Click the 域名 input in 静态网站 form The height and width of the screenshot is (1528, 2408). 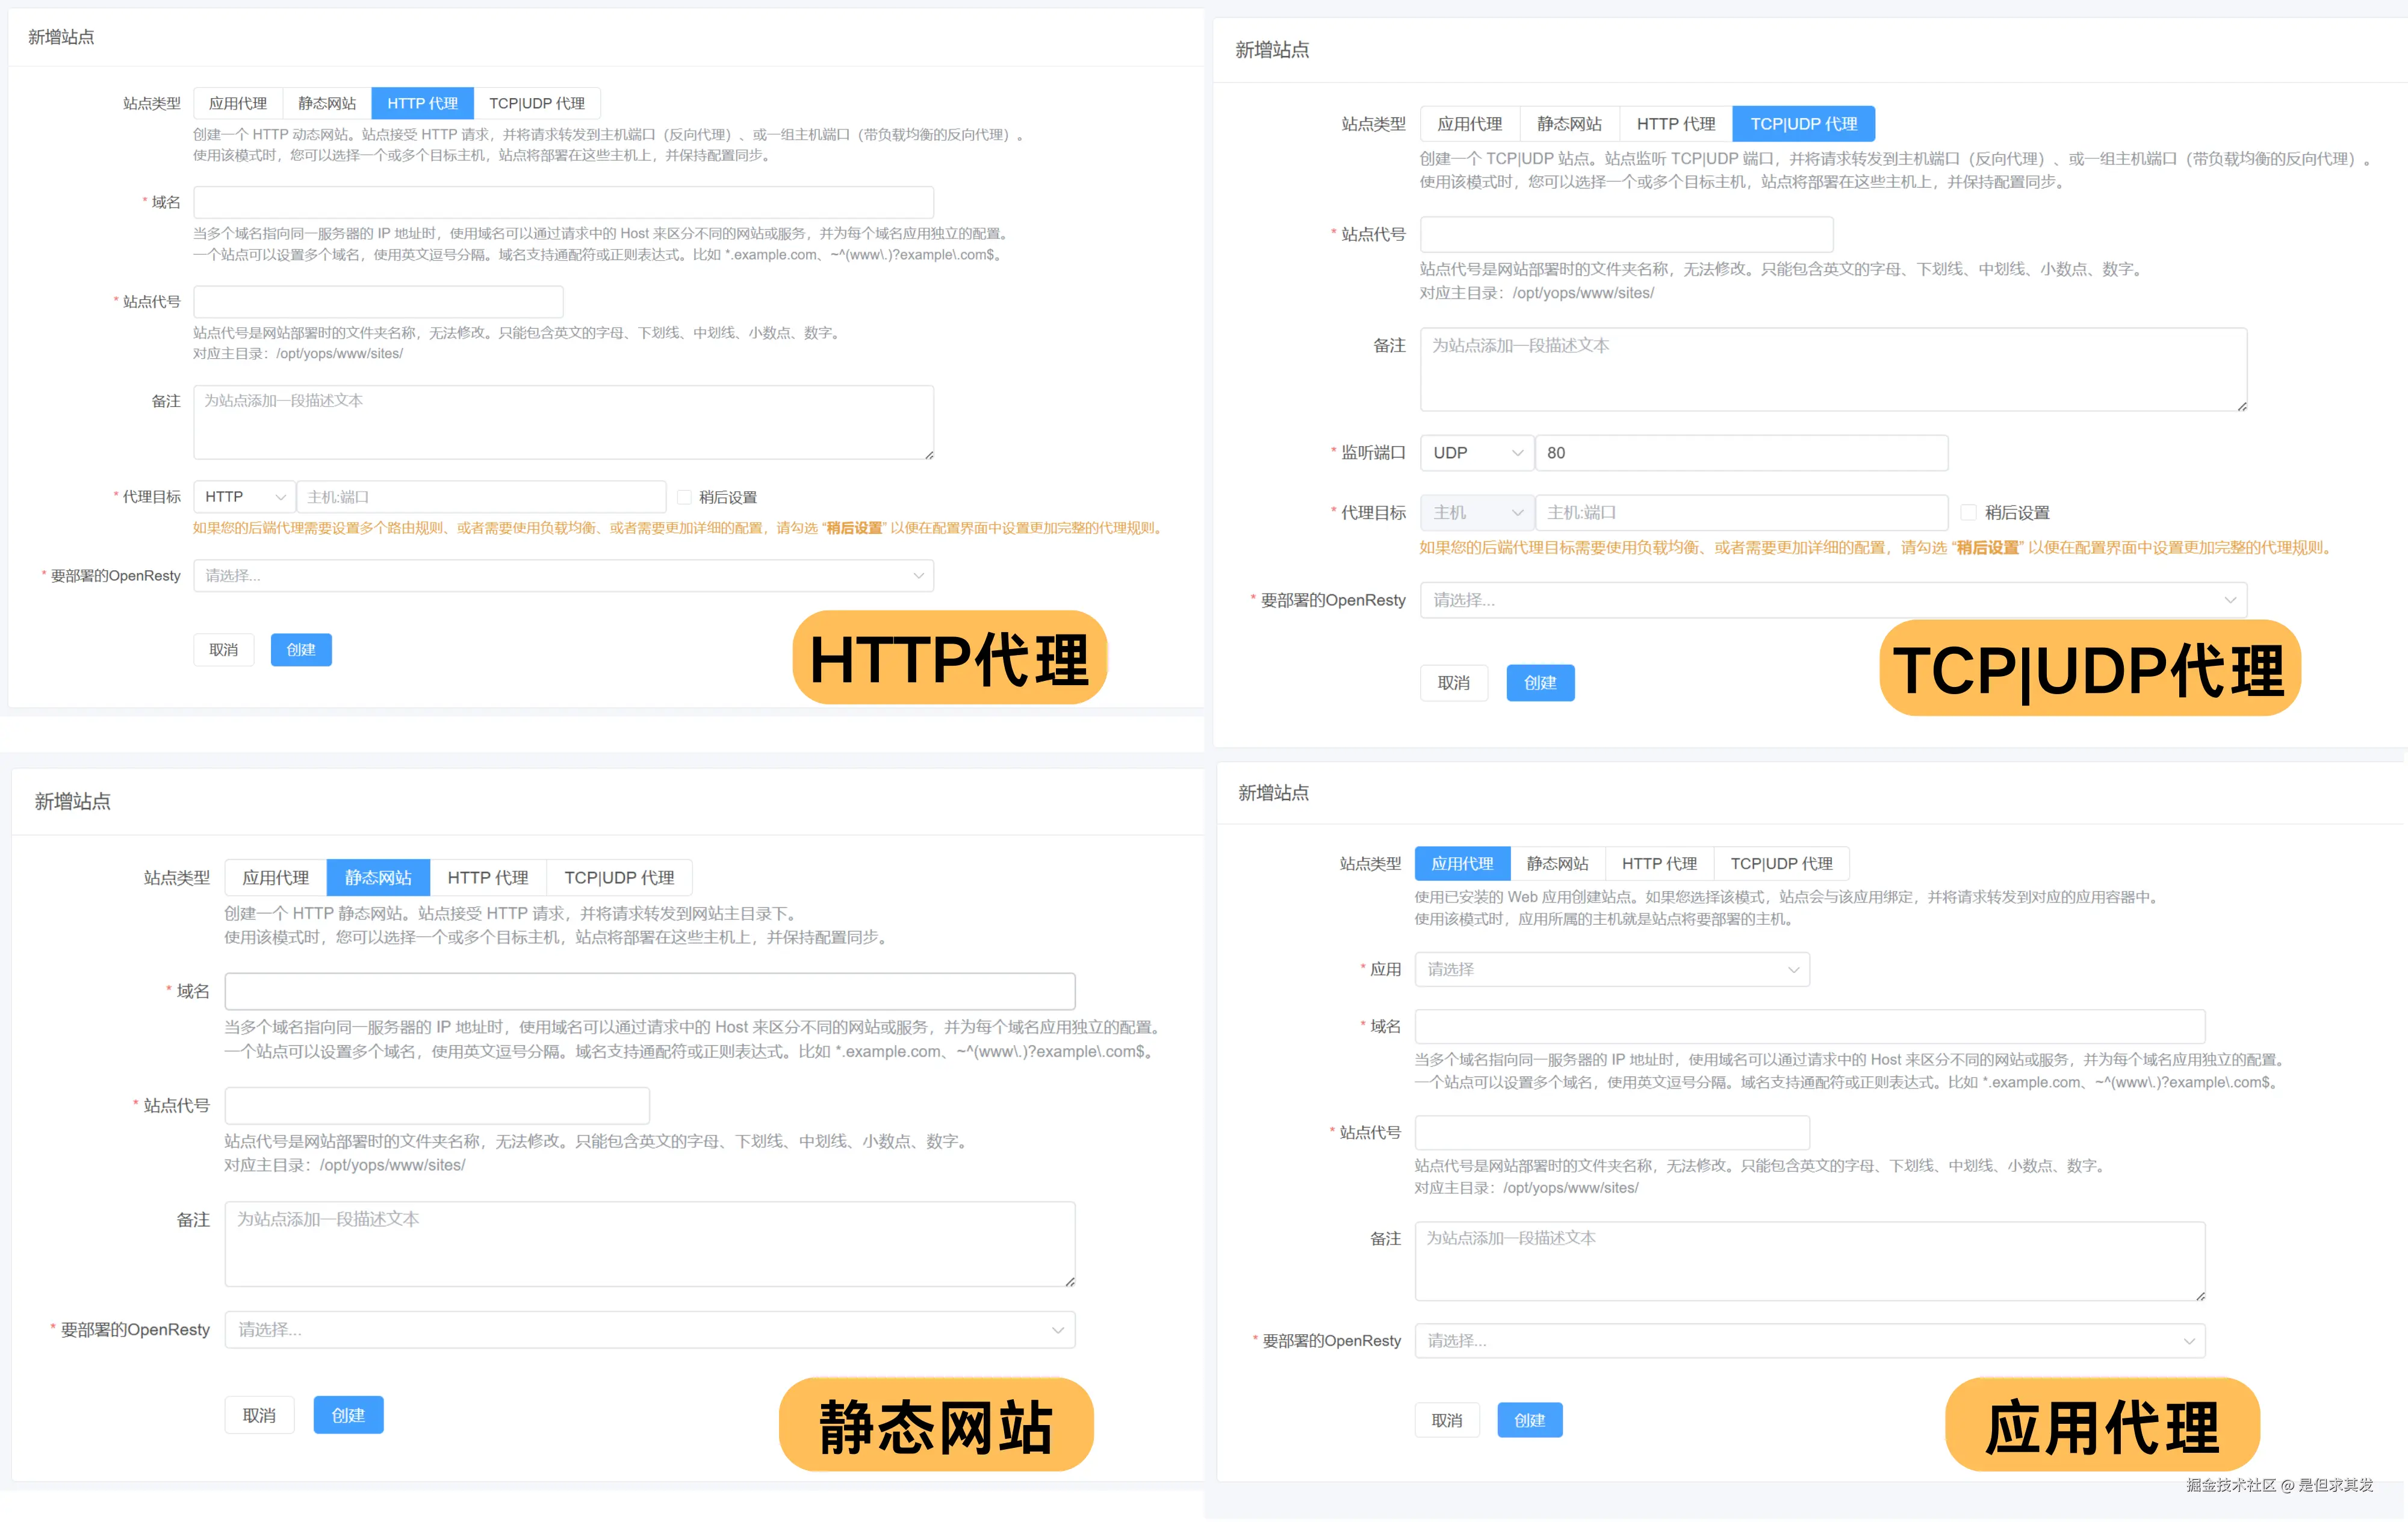click(x=649, y=991)
